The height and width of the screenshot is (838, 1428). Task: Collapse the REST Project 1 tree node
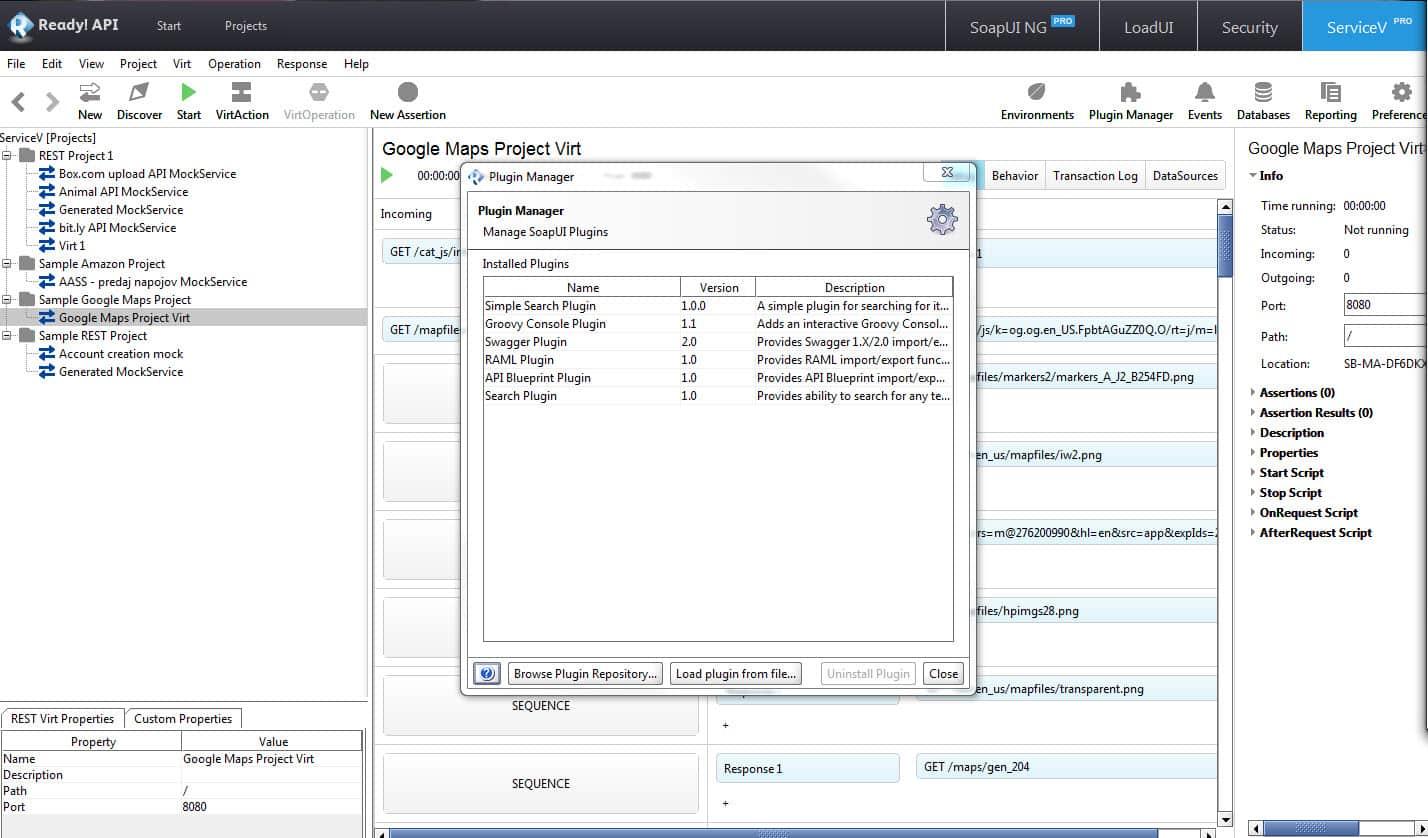pyautogui.click(x=8, y=156)
